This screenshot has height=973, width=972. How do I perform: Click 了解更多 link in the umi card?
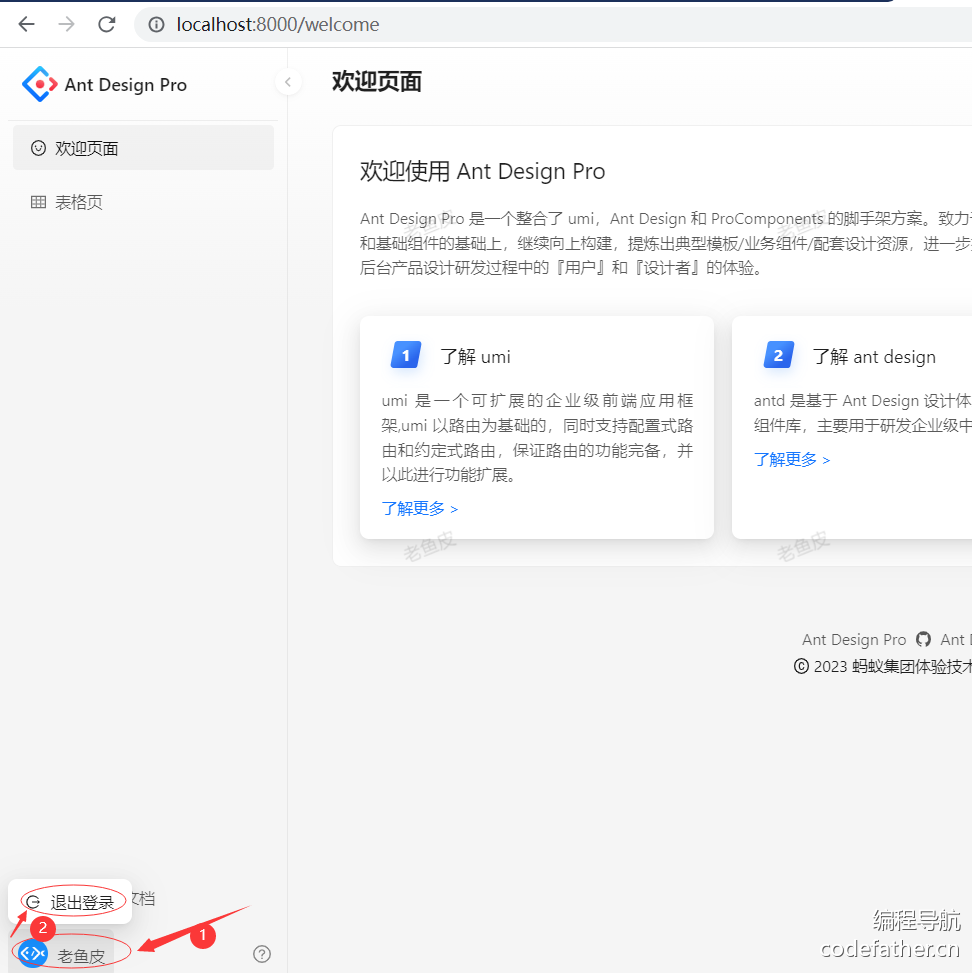pos(420,509)
